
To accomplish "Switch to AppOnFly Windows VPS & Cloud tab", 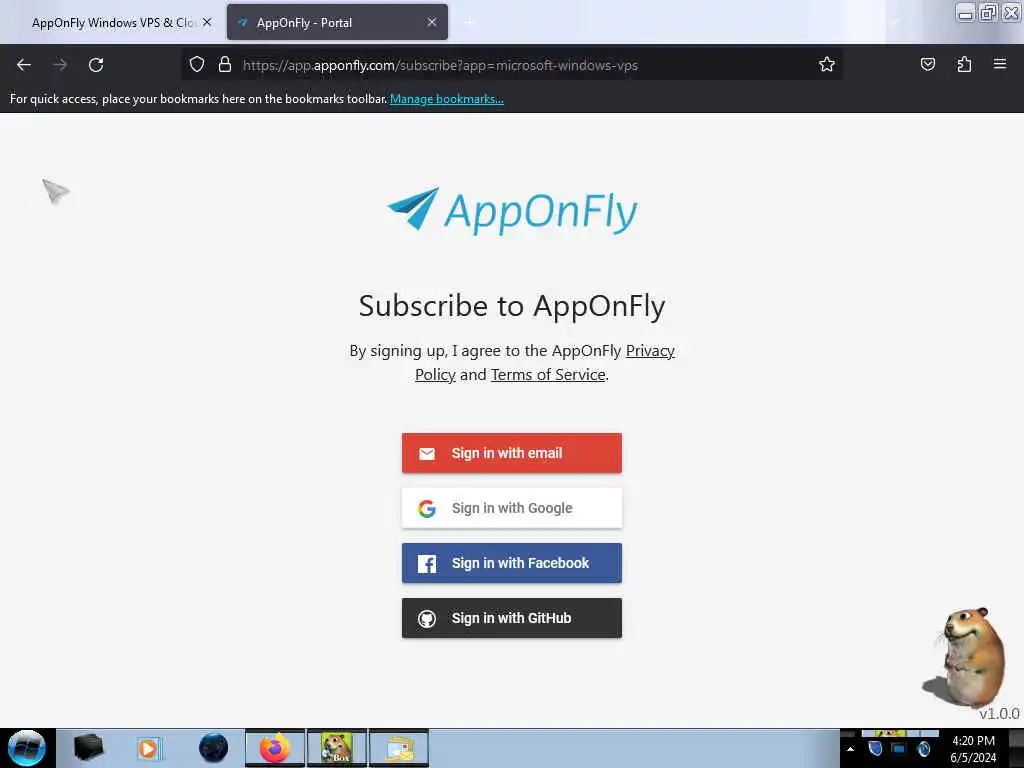I will pos(112,23).
